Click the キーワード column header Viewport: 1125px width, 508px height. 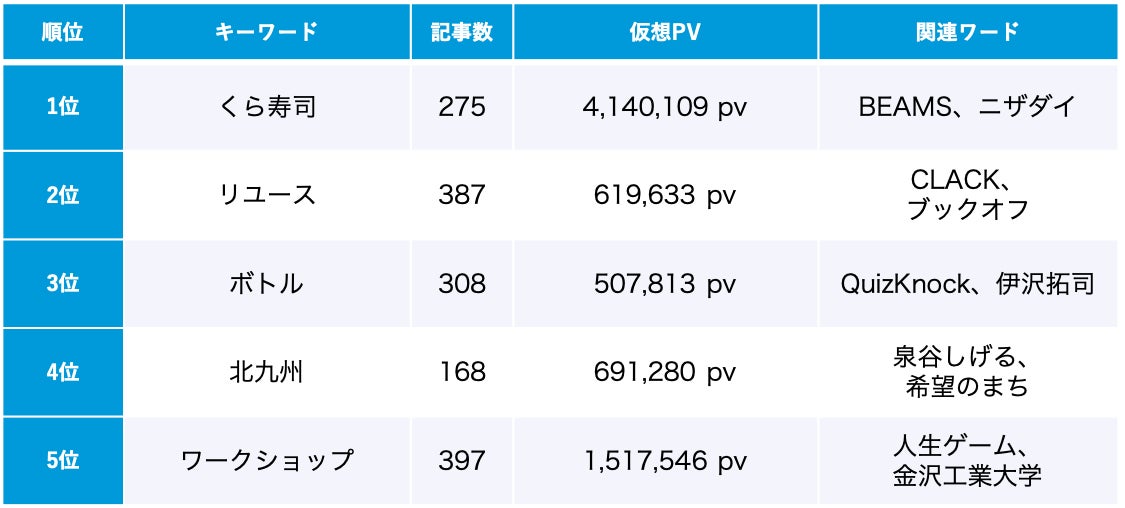click(x=267, y=31)
